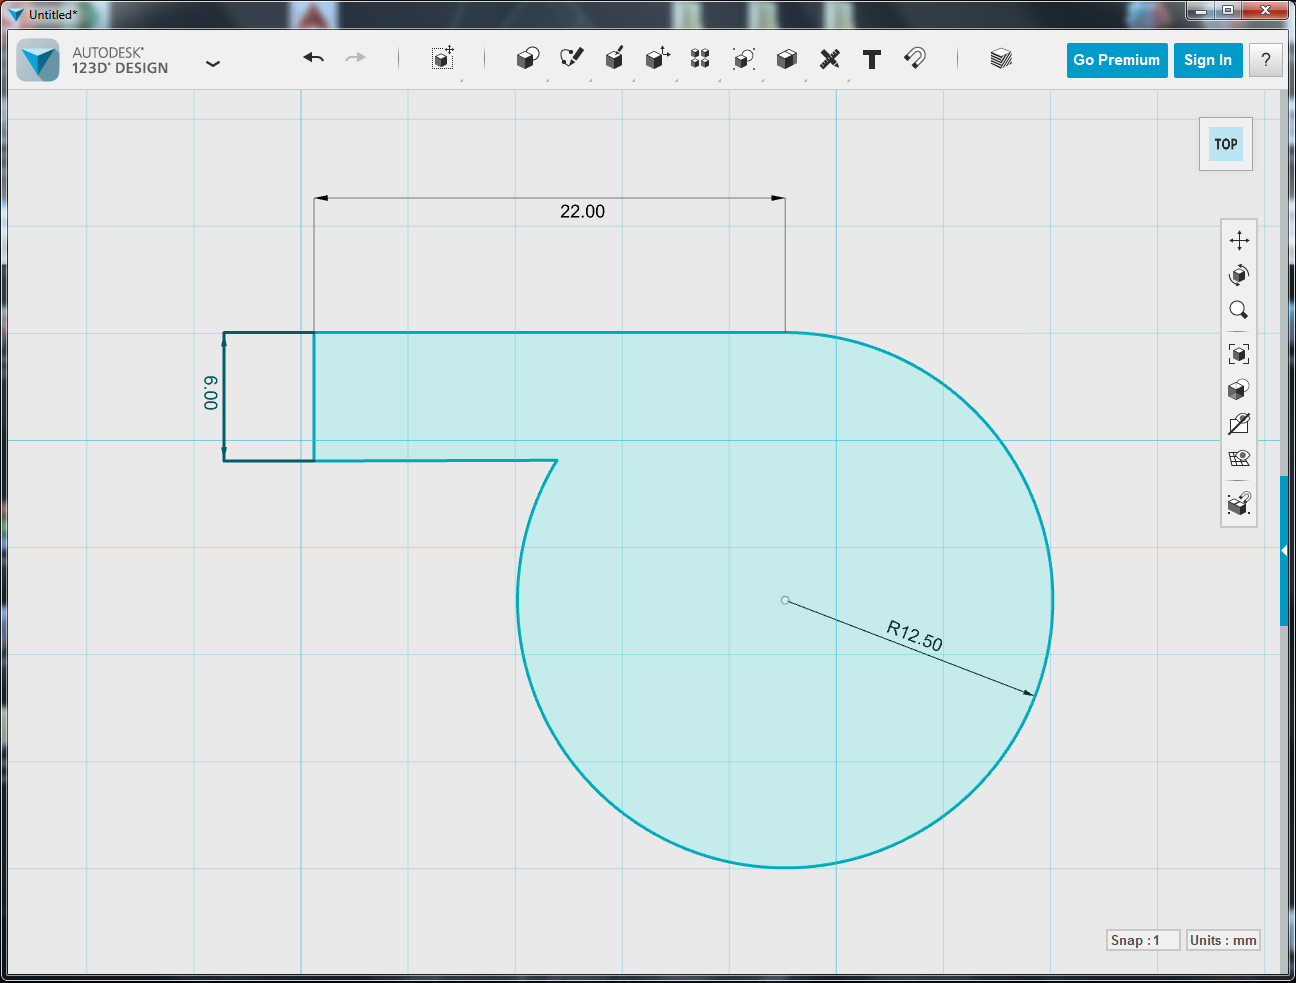Click the TOP face of the view cube

(x=1226, y=144)
